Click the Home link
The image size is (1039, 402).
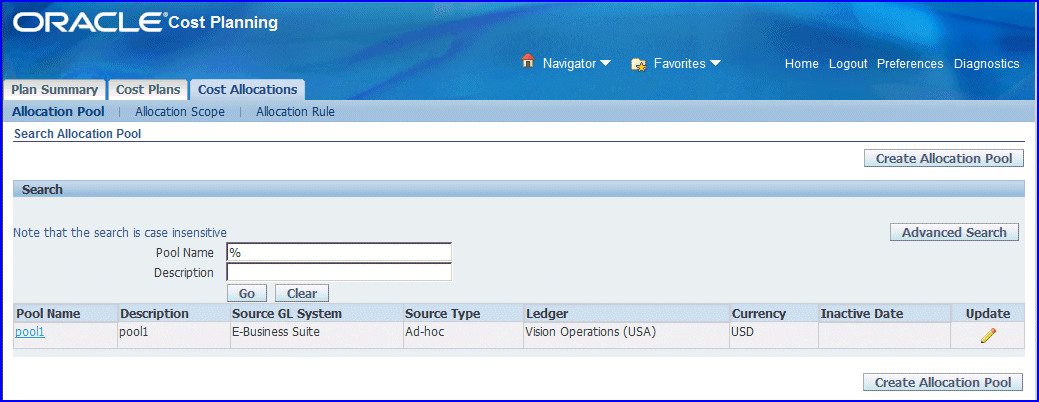coord(802,64)
